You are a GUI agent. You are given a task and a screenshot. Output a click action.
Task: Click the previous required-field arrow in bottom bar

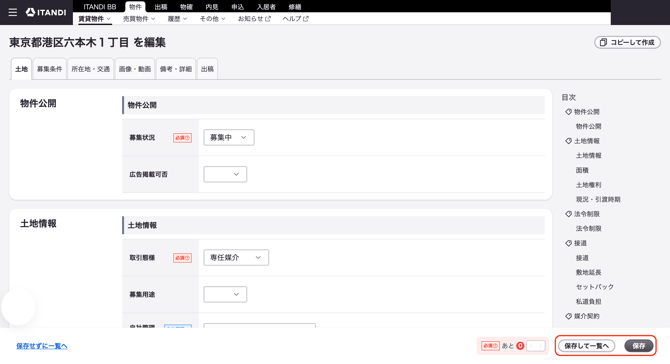[532, 346]
